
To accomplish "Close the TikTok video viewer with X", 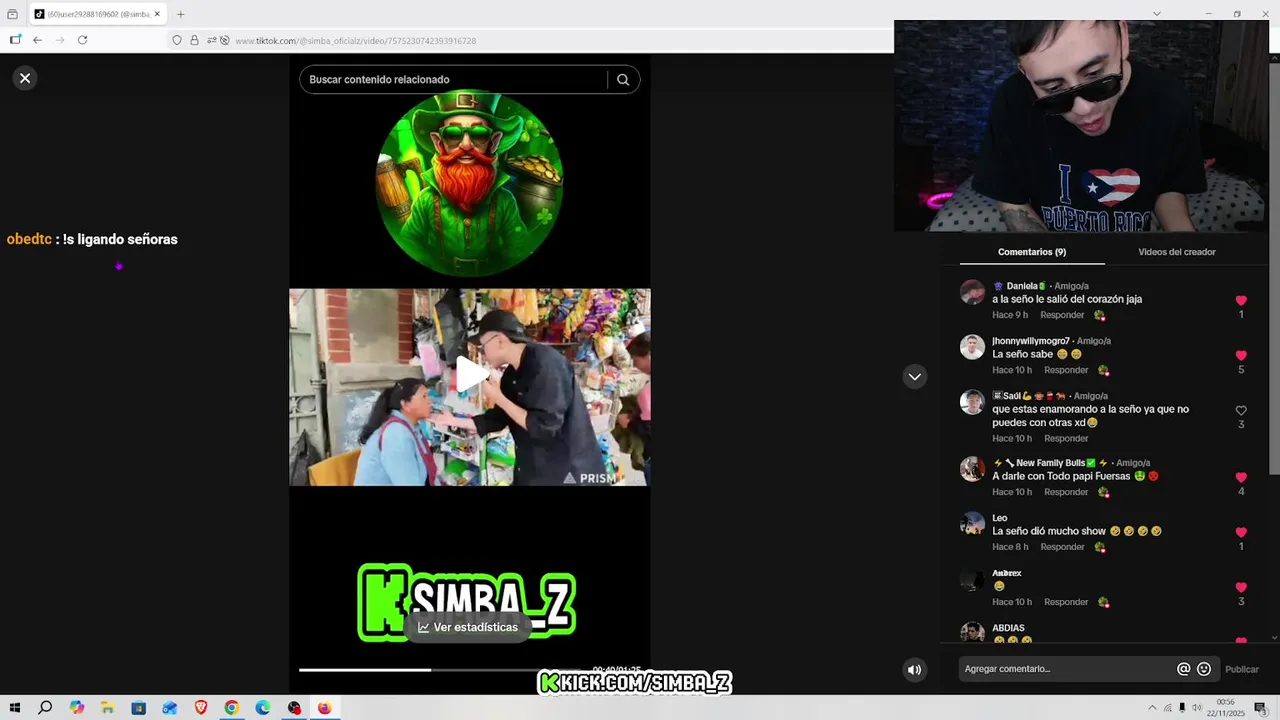I will (25, 78).
